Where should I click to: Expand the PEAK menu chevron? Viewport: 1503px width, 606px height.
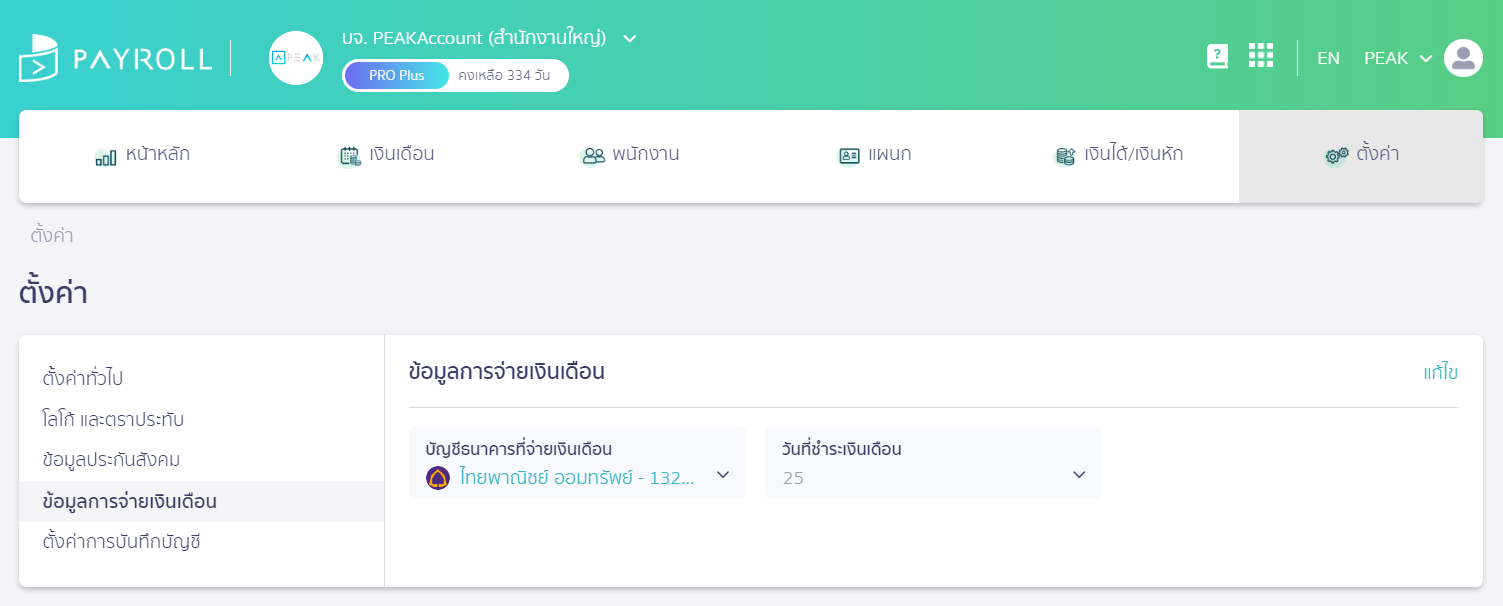[1424, 58]
